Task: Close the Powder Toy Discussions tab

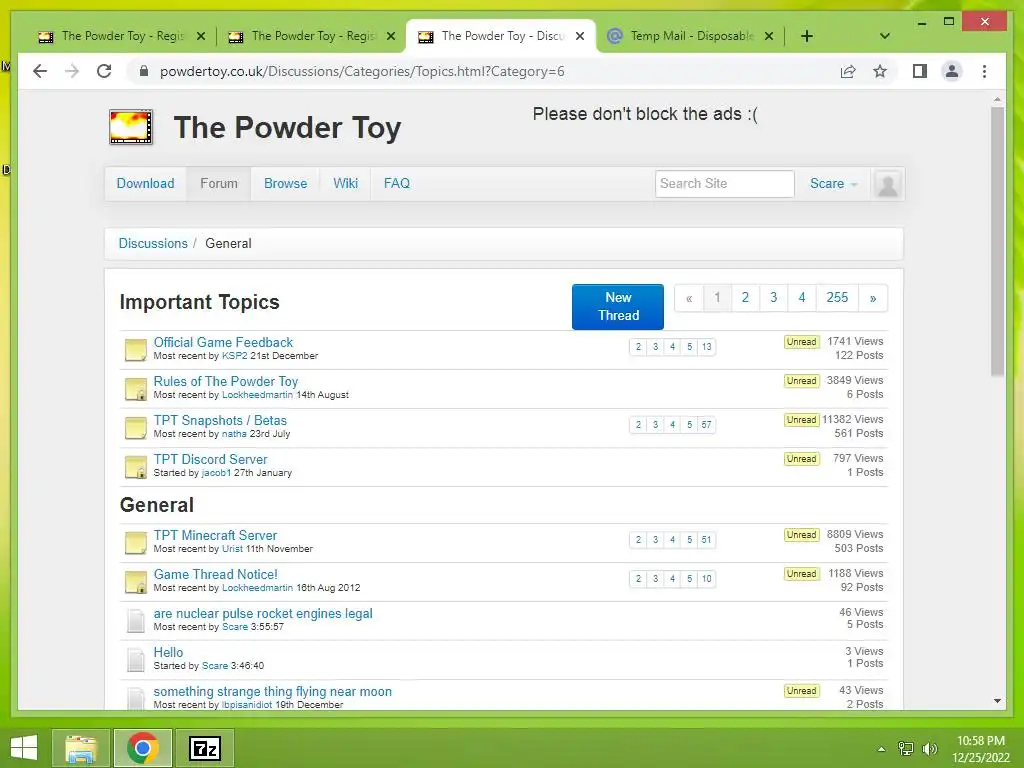Action: pos(580,36)
